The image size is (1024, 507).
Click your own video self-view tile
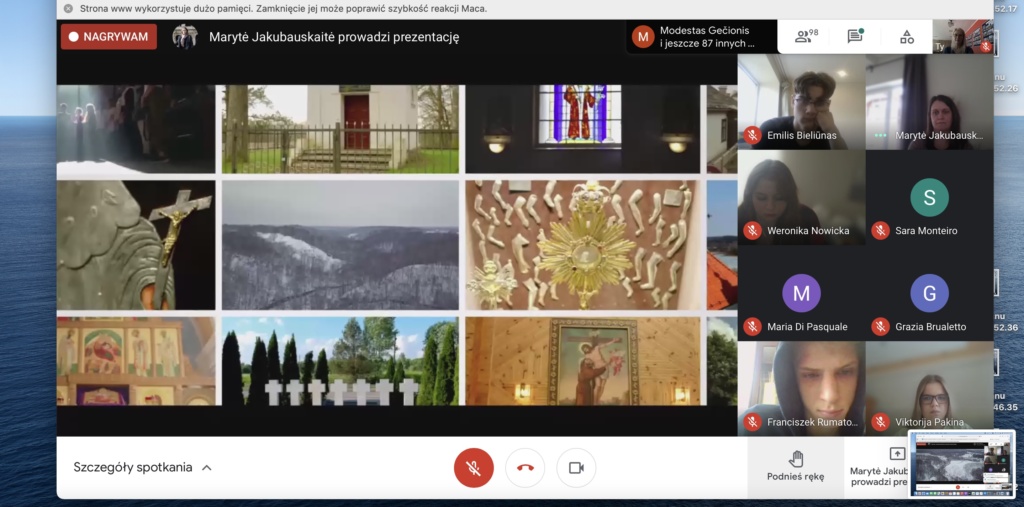(x=962, y=37)
